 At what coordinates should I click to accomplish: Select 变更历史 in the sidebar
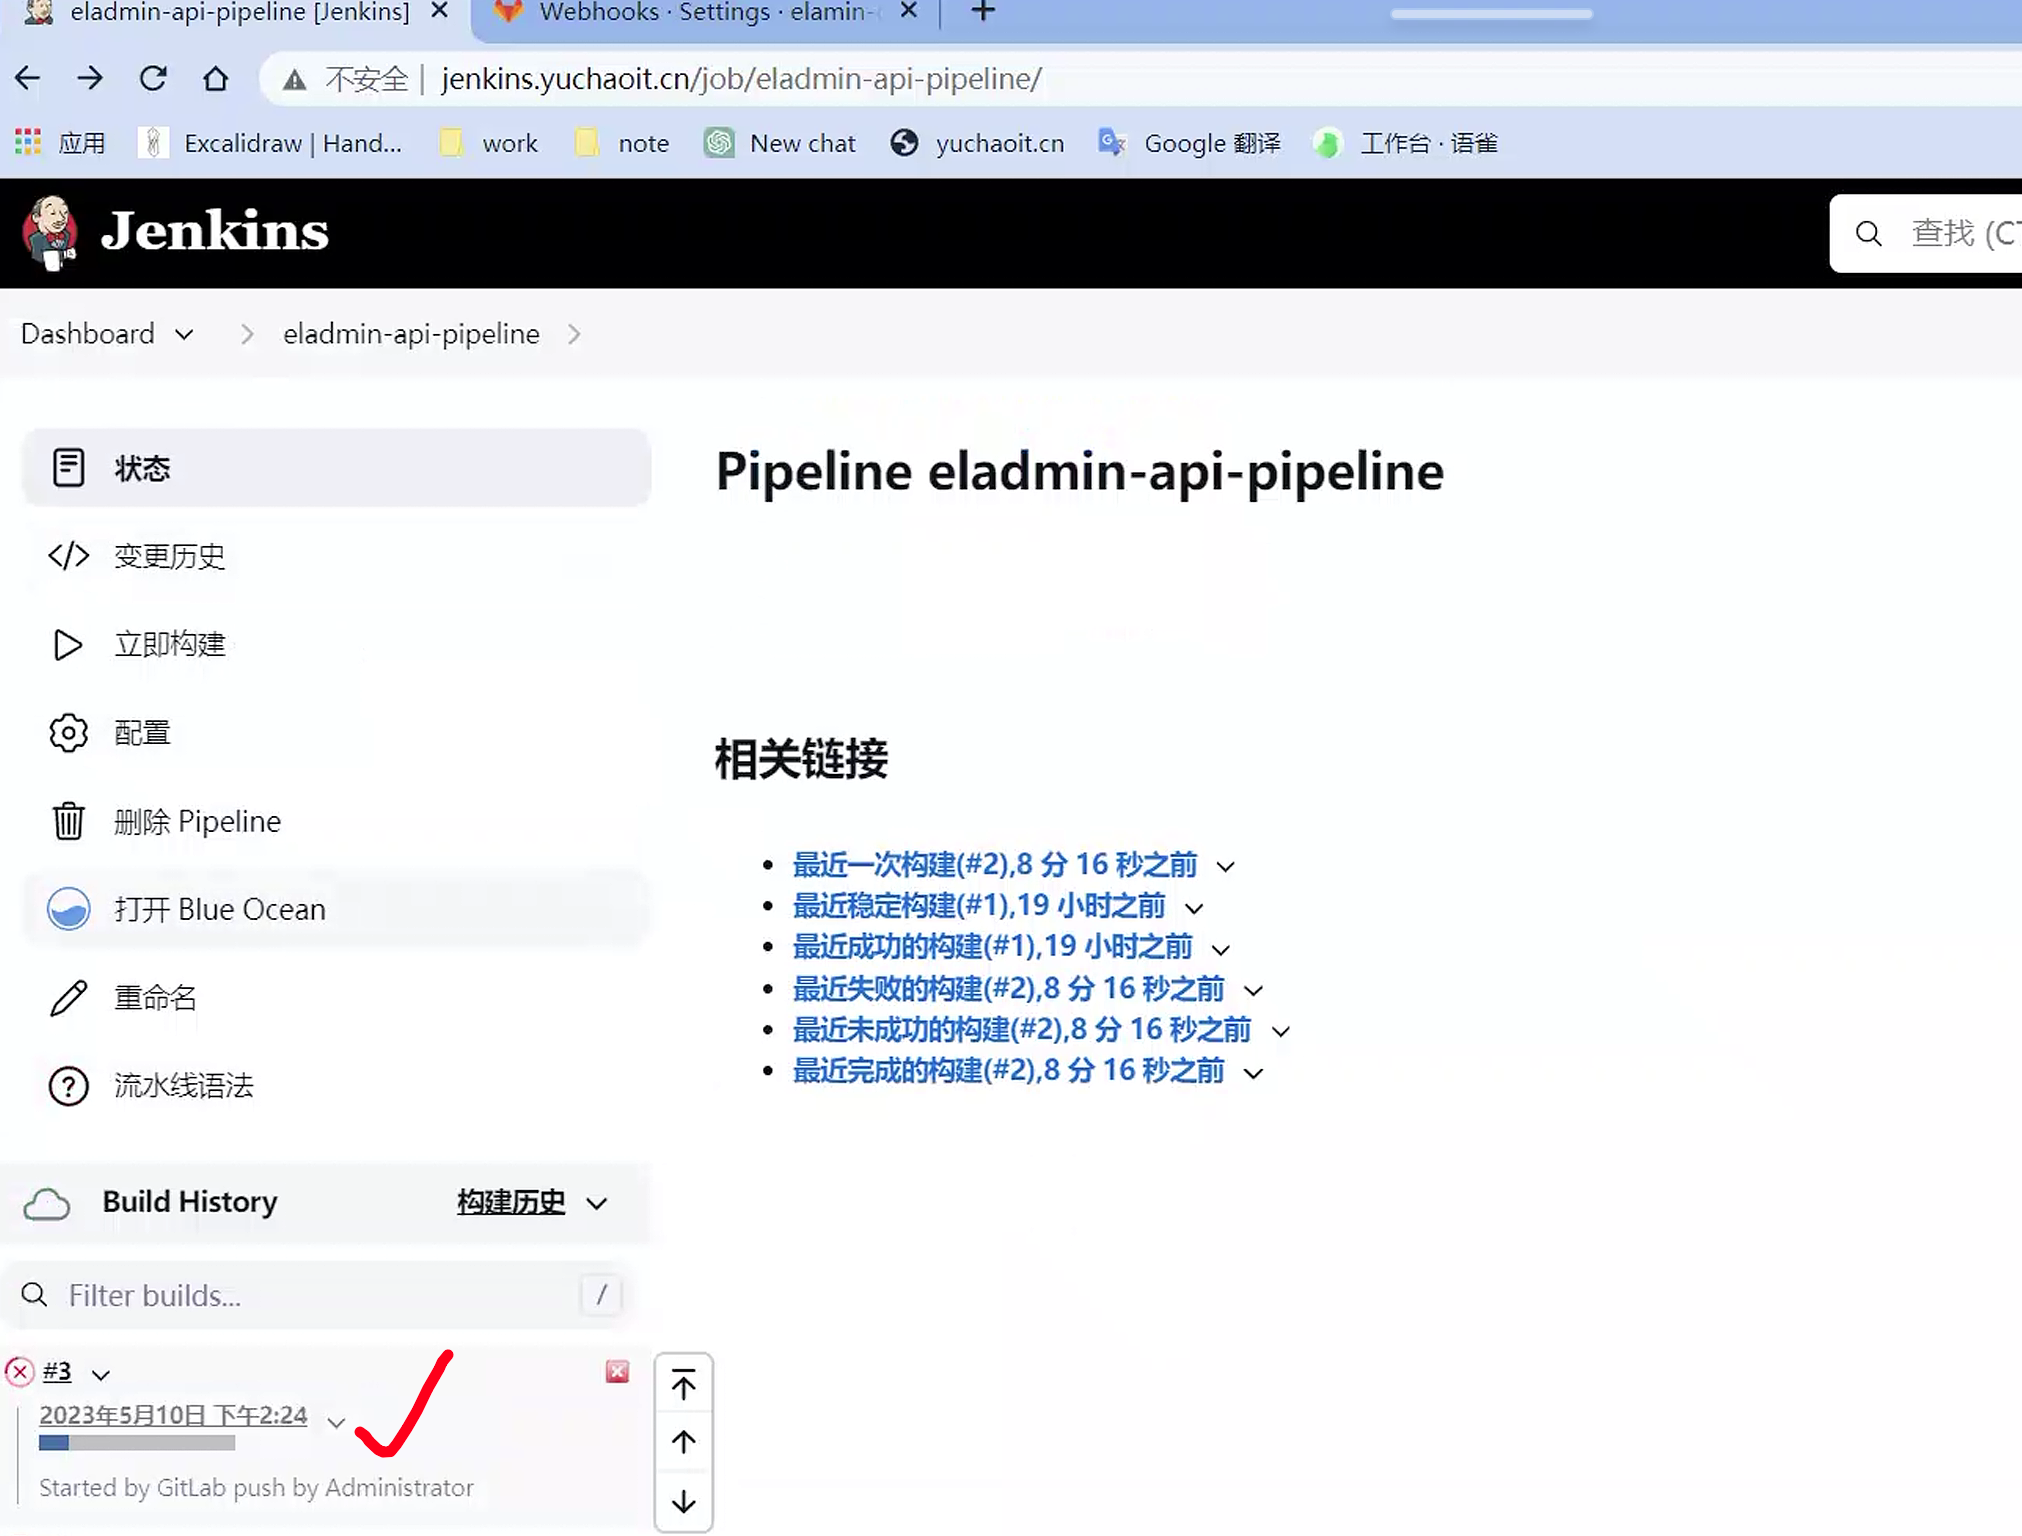169,556
